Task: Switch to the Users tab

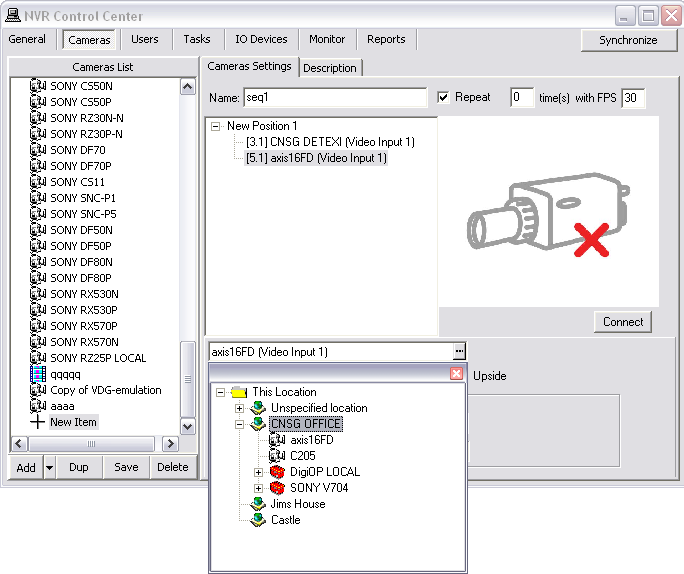Action: (x=145, y=39)
